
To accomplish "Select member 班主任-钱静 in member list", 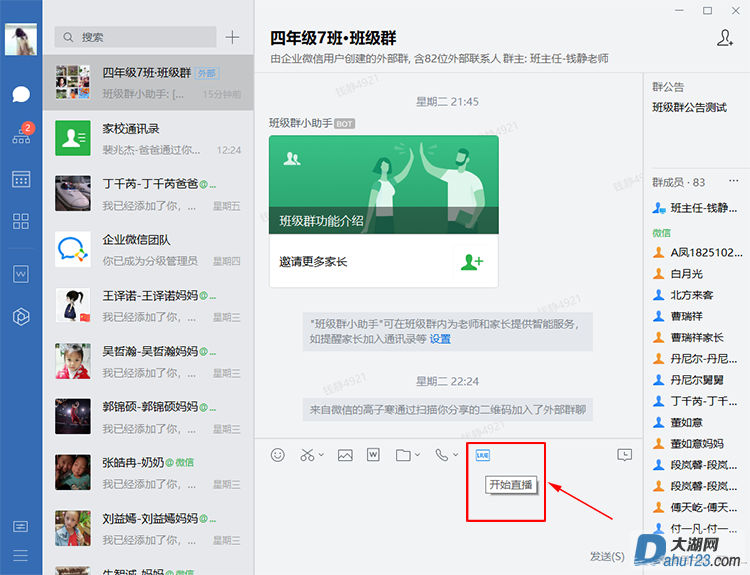I will coord(695,208).
